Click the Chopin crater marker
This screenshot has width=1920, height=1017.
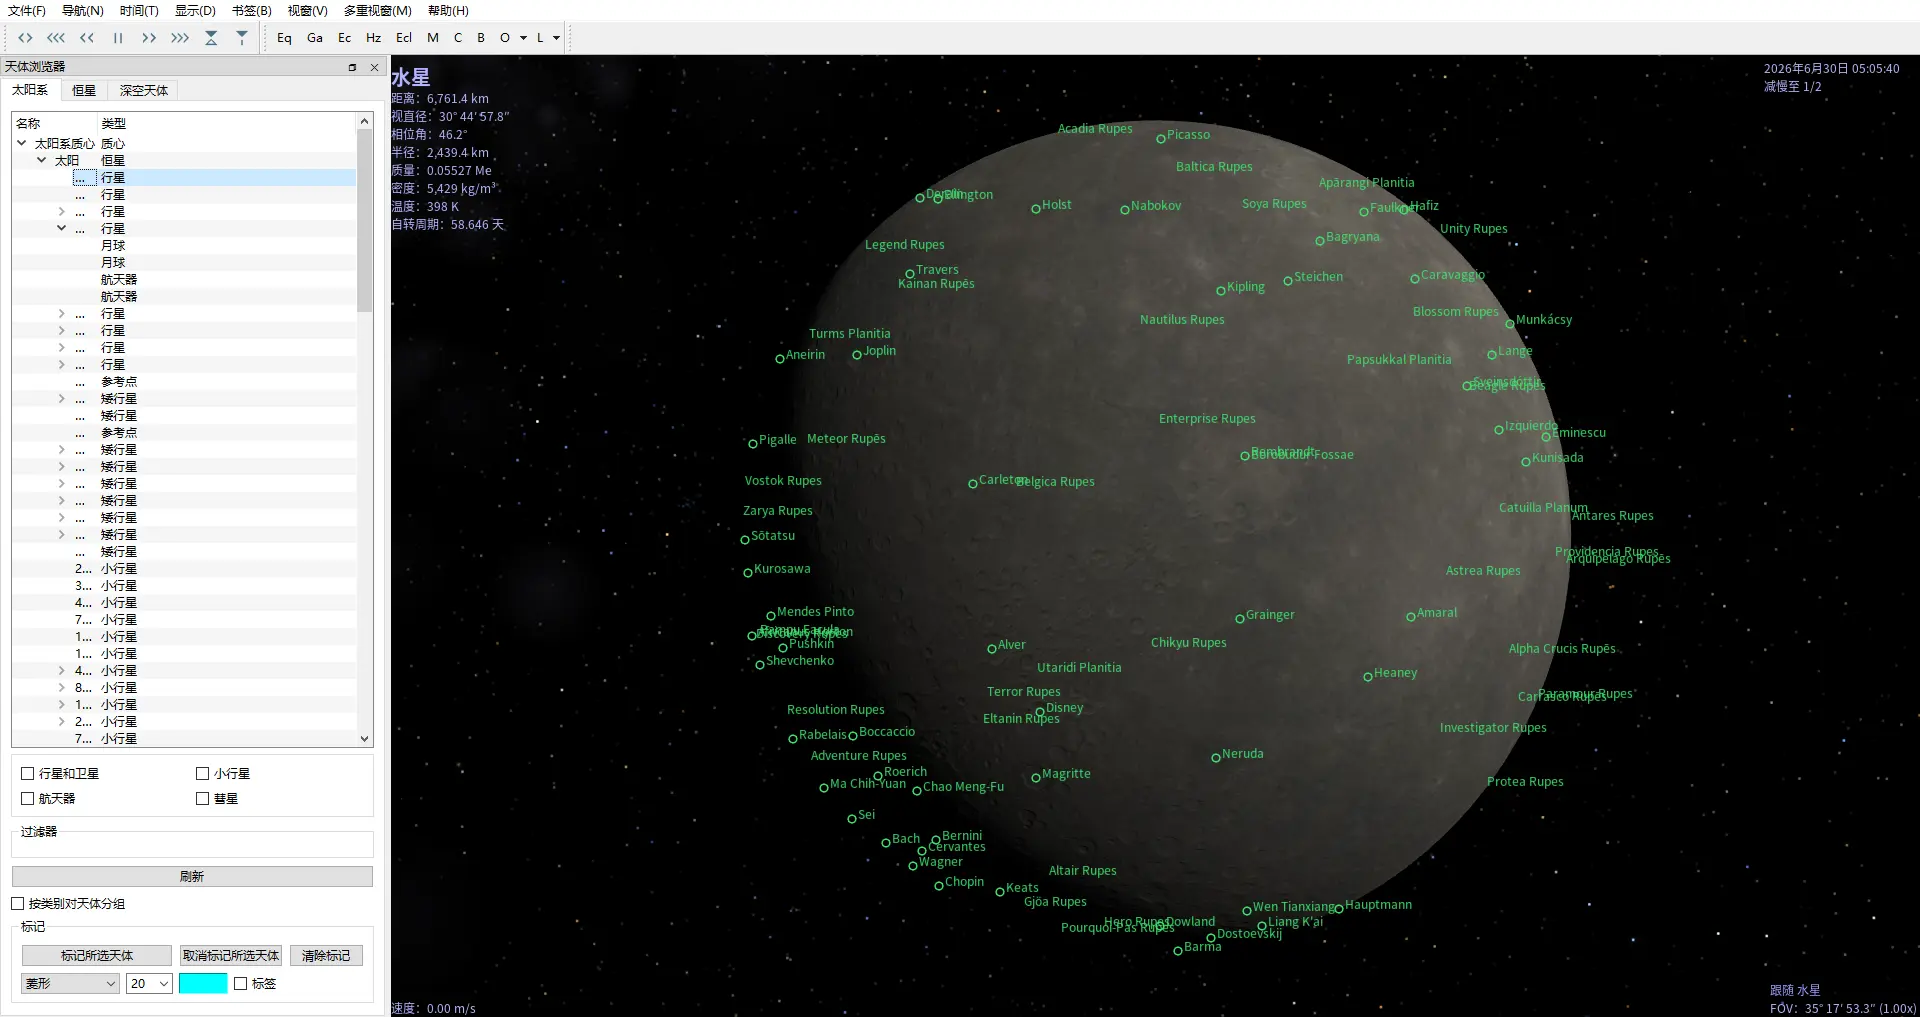tap(939, 886)
